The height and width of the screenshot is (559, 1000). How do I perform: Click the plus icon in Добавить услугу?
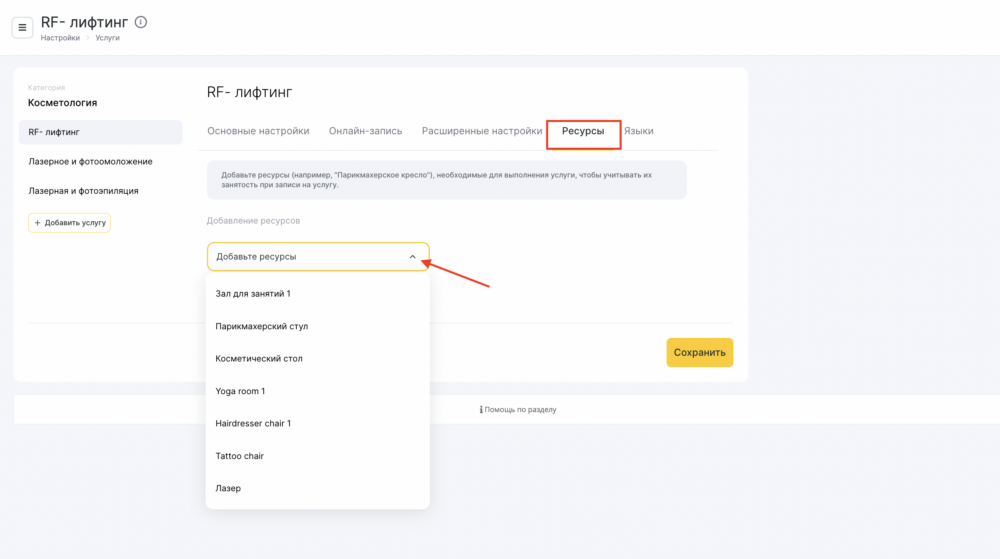tap(37, 223)
